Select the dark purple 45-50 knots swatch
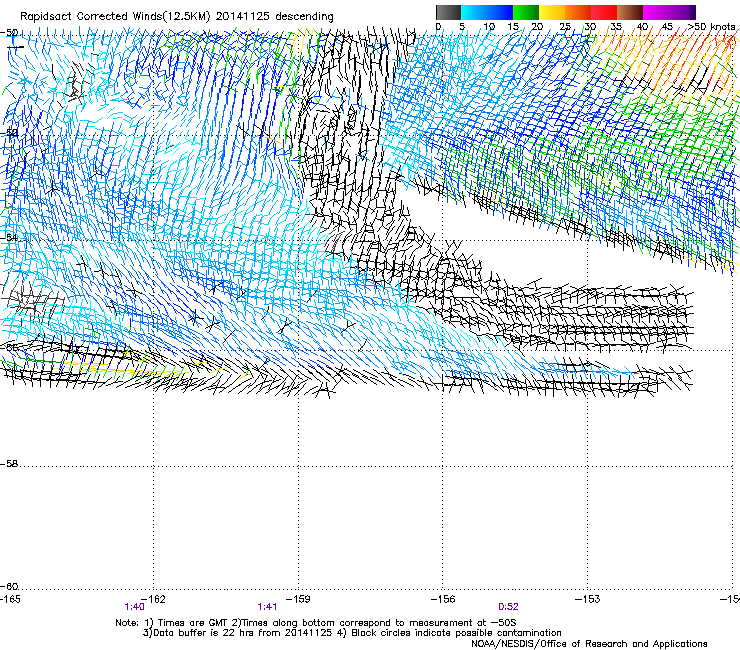Viewport: 740px width, 650px height. [682, 12]
